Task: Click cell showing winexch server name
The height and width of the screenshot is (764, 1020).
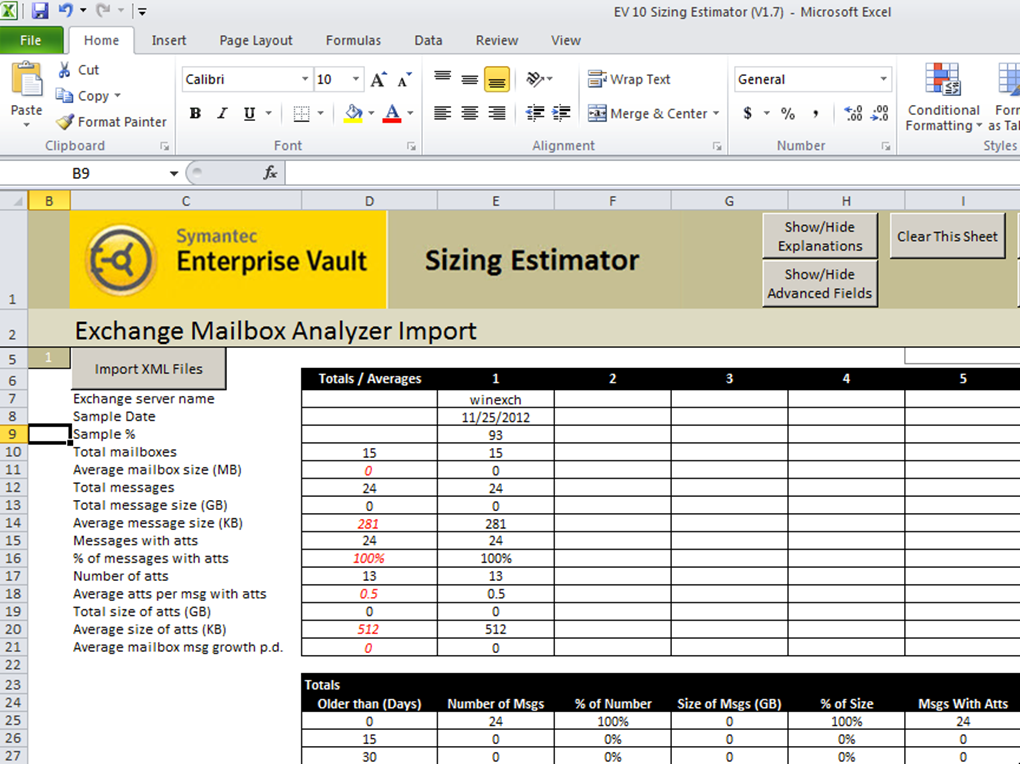Action: 496,400
